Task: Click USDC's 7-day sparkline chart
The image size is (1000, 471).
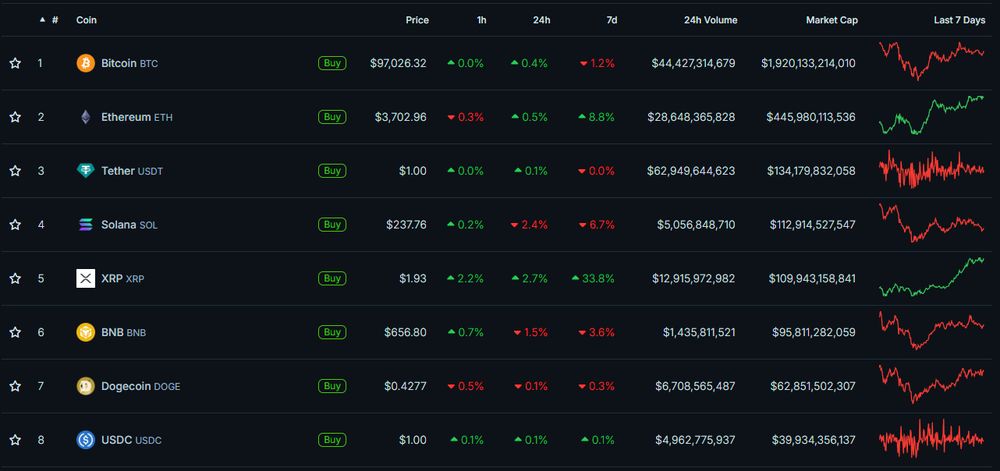Action: [931, 438]
